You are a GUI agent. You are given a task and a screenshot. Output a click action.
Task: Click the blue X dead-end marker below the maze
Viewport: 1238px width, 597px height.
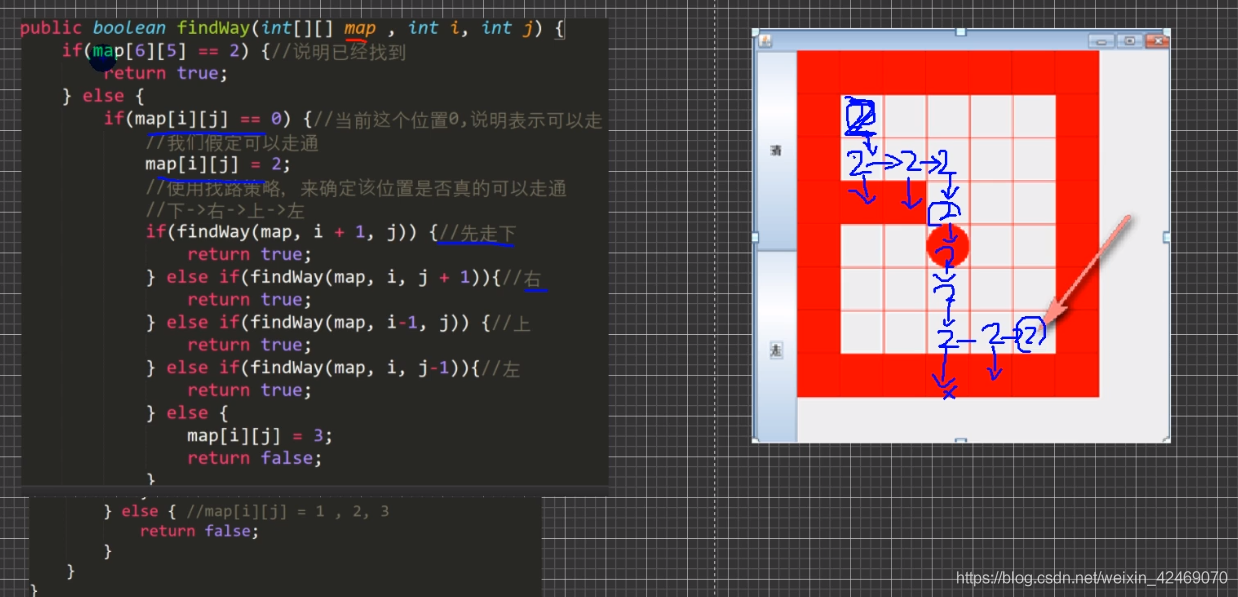[948, 393]
